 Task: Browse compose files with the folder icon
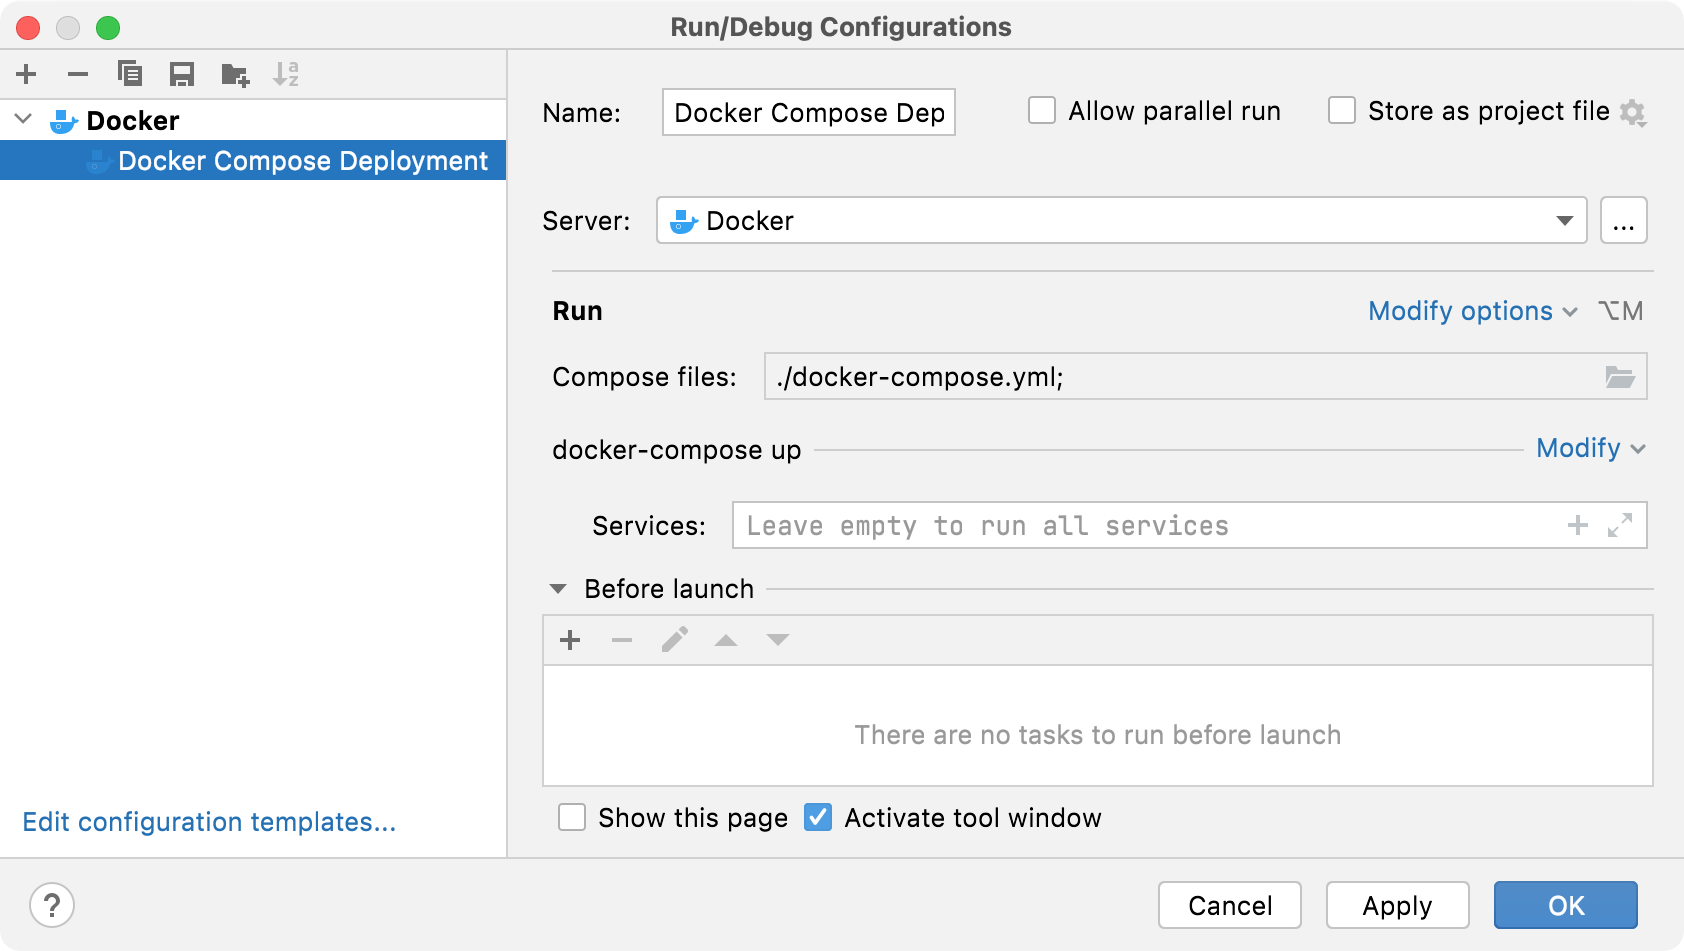pos(1620,377)
